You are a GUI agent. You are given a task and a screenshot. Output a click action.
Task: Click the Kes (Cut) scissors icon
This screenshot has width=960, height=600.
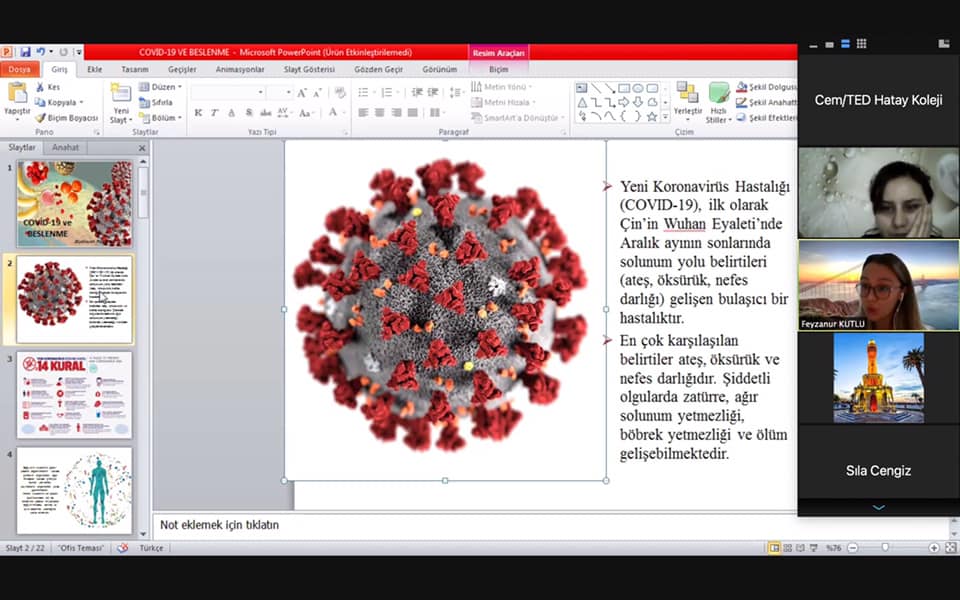point(41,87)
